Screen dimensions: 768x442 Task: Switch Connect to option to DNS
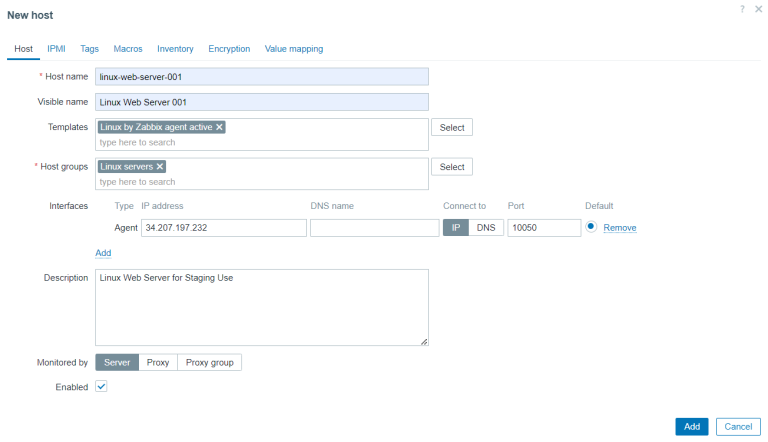[485, 228]
